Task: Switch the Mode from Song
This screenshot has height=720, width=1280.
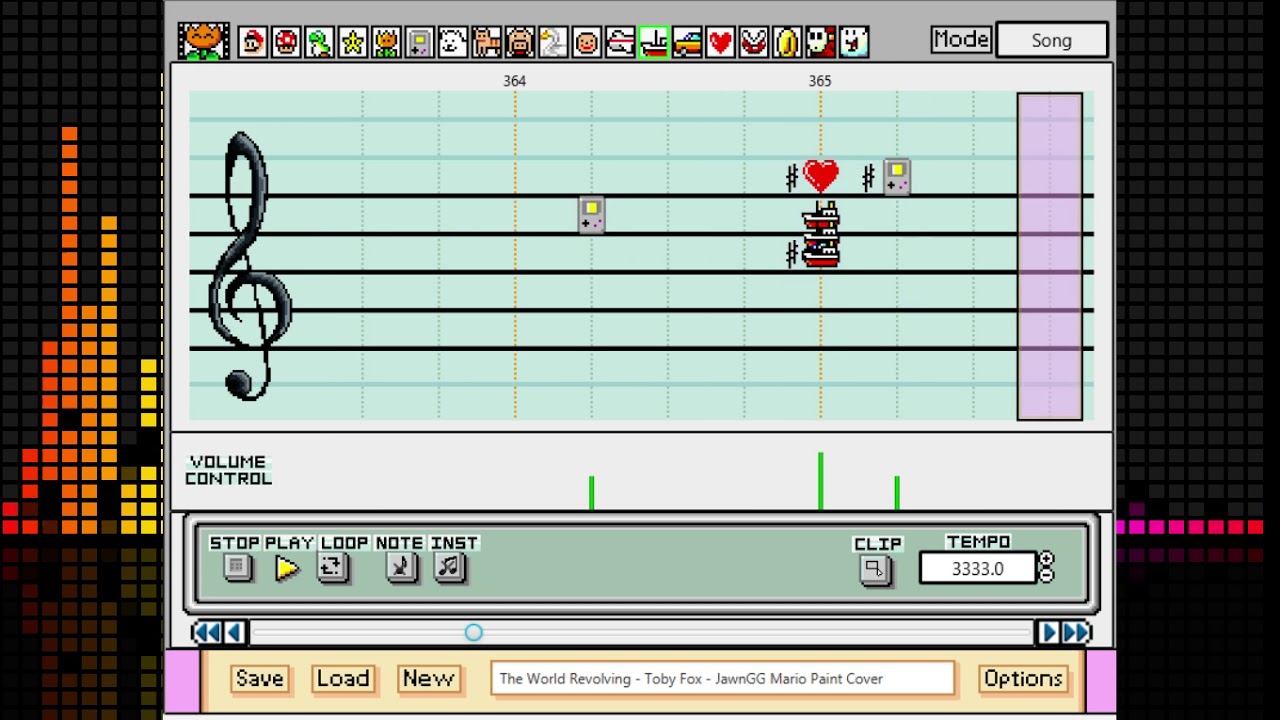Action: click(x=1052, y=40)
